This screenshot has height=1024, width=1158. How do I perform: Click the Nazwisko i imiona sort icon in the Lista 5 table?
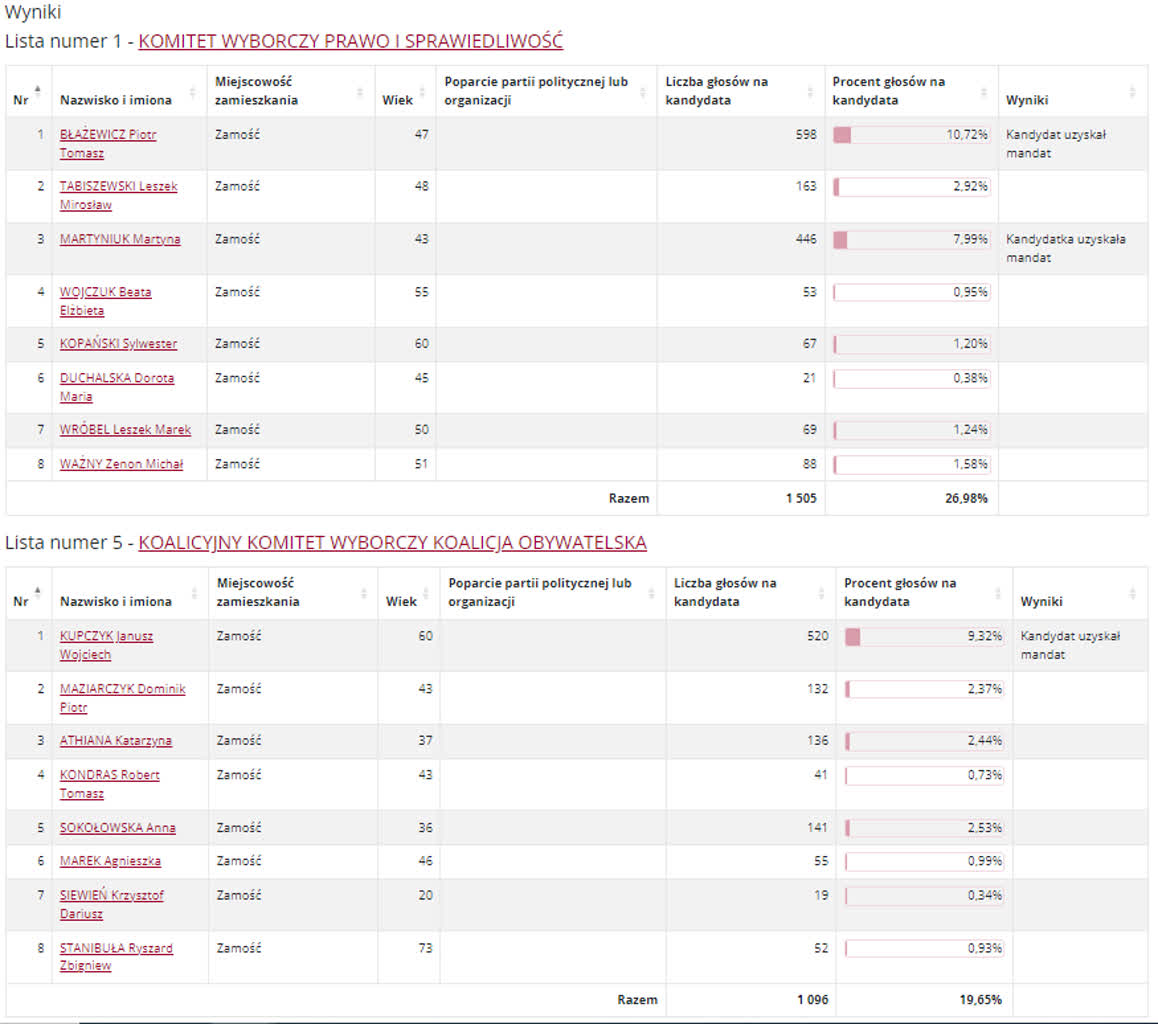[197, 592]
